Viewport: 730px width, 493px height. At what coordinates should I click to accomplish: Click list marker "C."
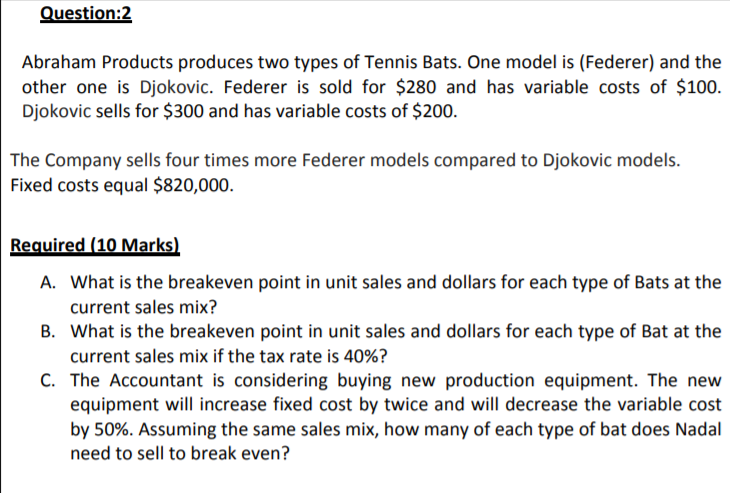50,380
